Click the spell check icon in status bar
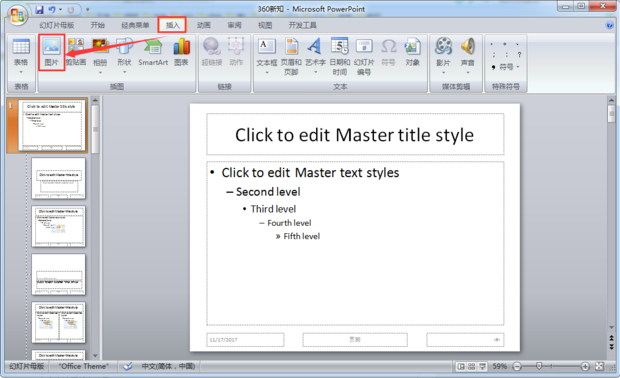 (128, 367)
